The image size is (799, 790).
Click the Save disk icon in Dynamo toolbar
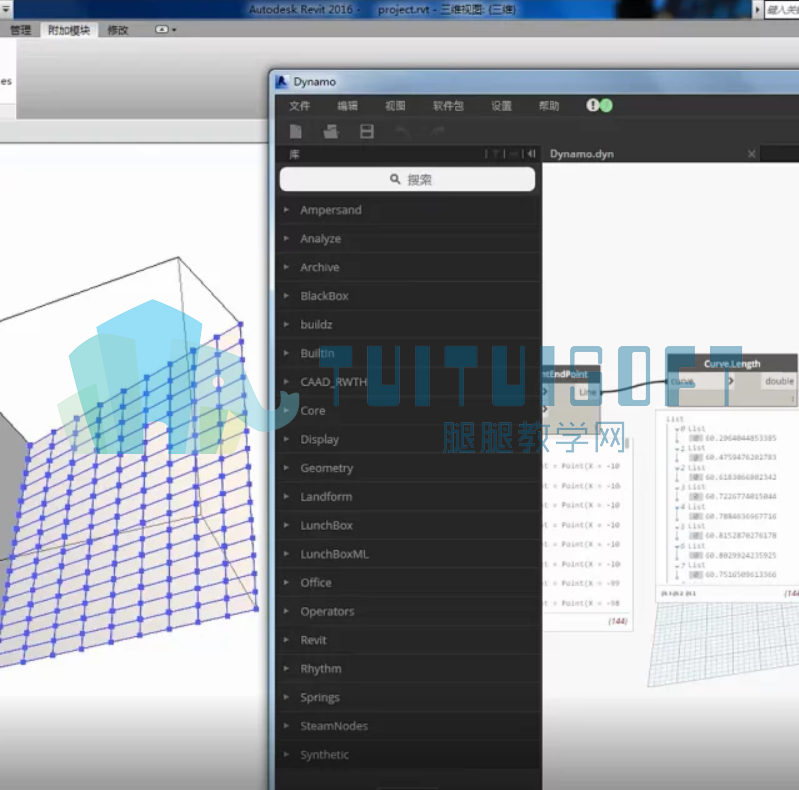point(367,131)
